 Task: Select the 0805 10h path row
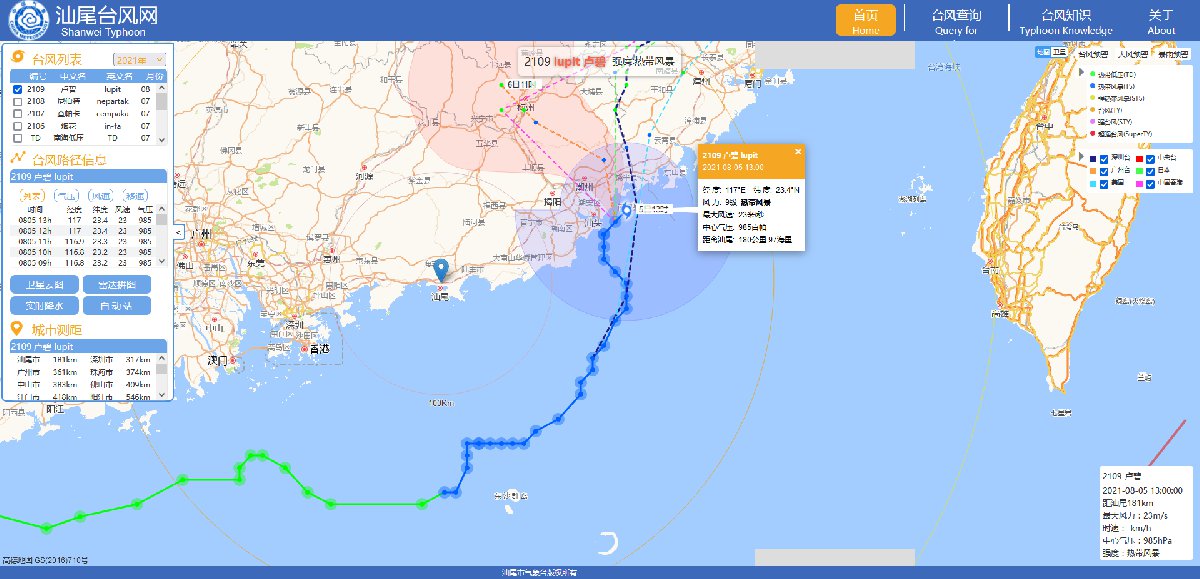point(82,252)
